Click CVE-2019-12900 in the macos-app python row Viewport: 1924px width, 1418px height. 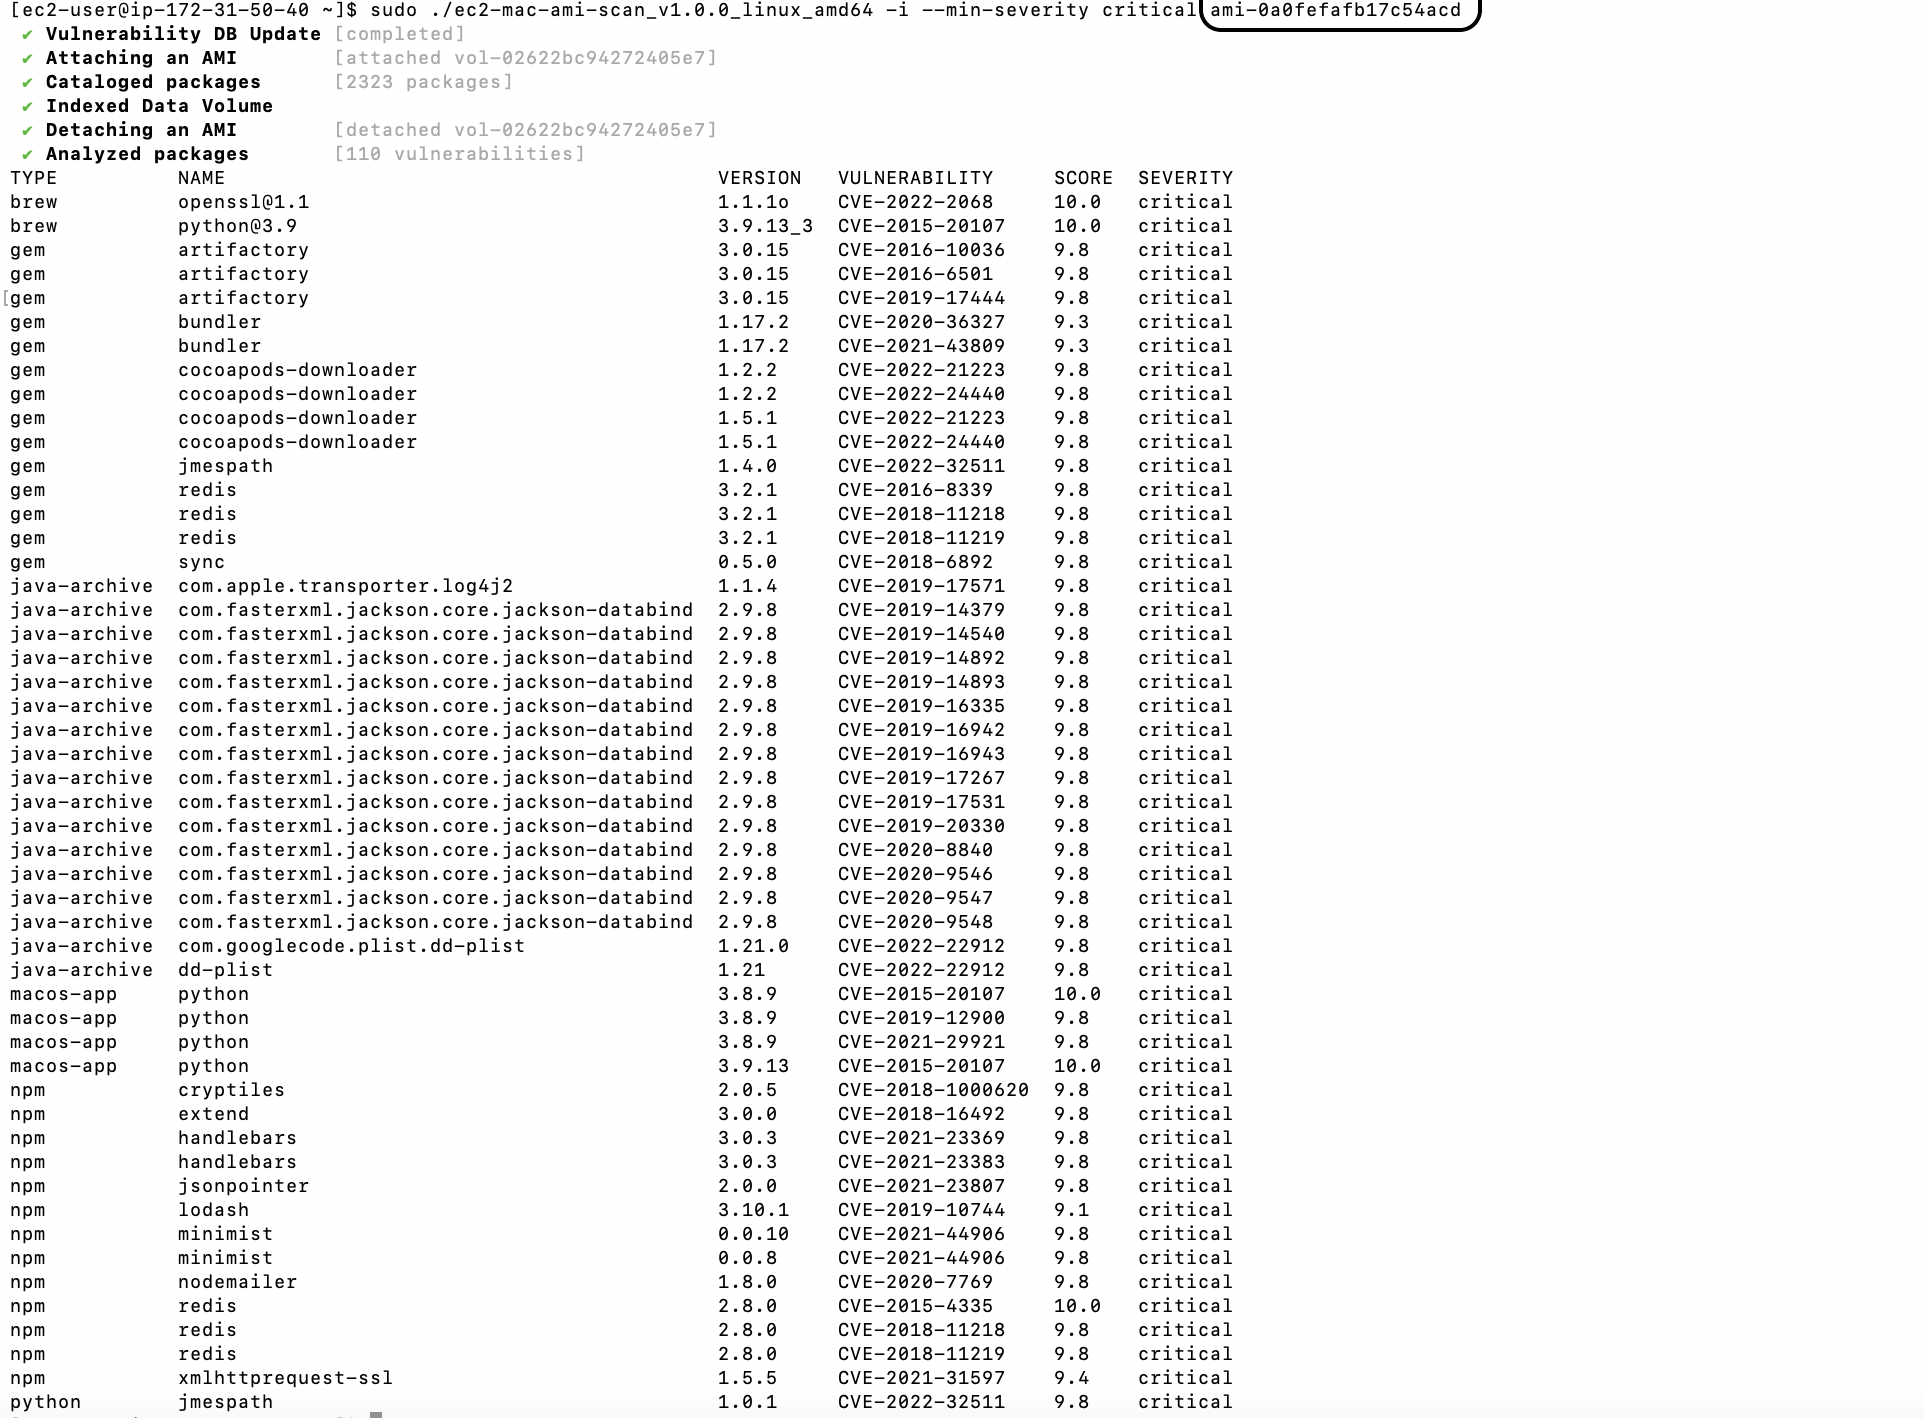922,1018
